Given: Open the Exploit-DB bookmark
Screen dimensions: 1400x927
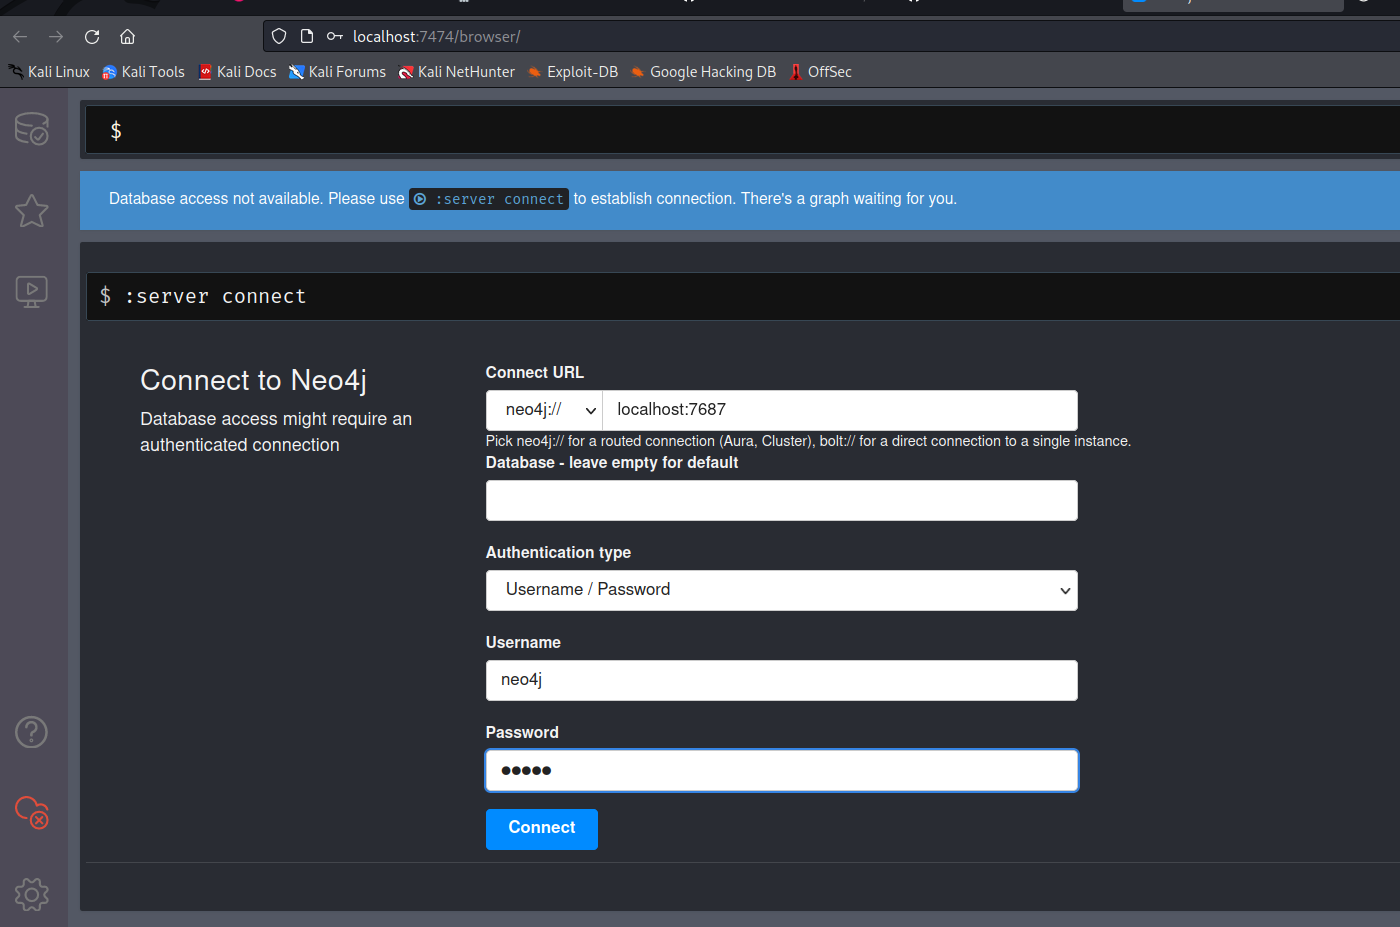Looking at the screenshot, I should [x=573, y=72].
